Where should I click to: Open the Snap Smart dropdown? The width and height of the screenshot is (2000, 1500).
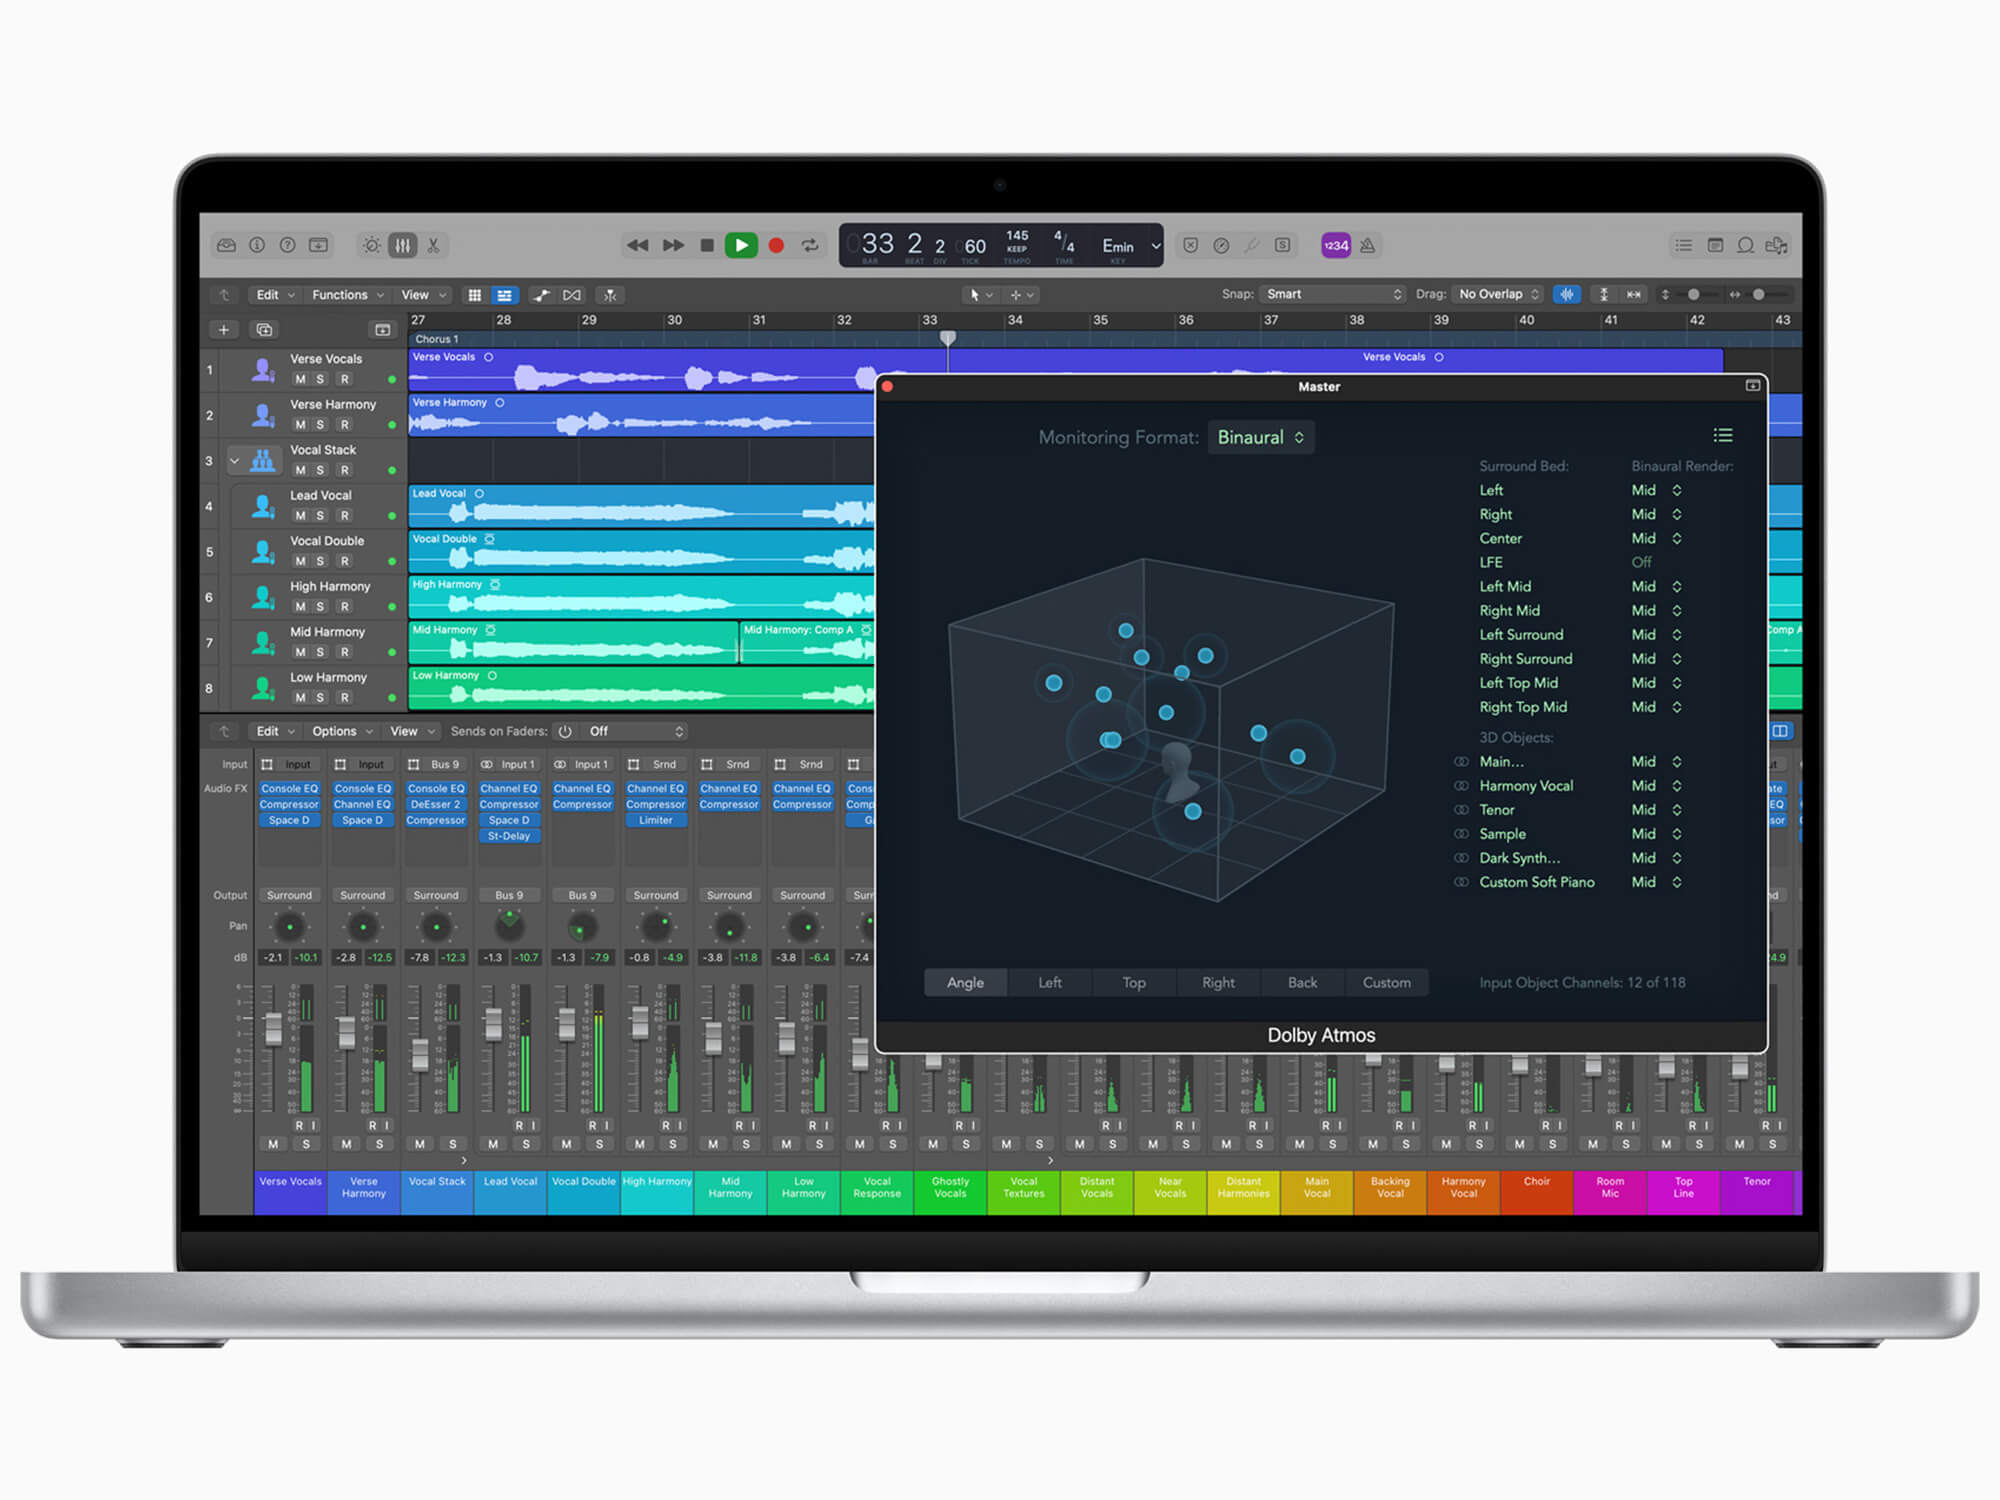[1333, 294]
